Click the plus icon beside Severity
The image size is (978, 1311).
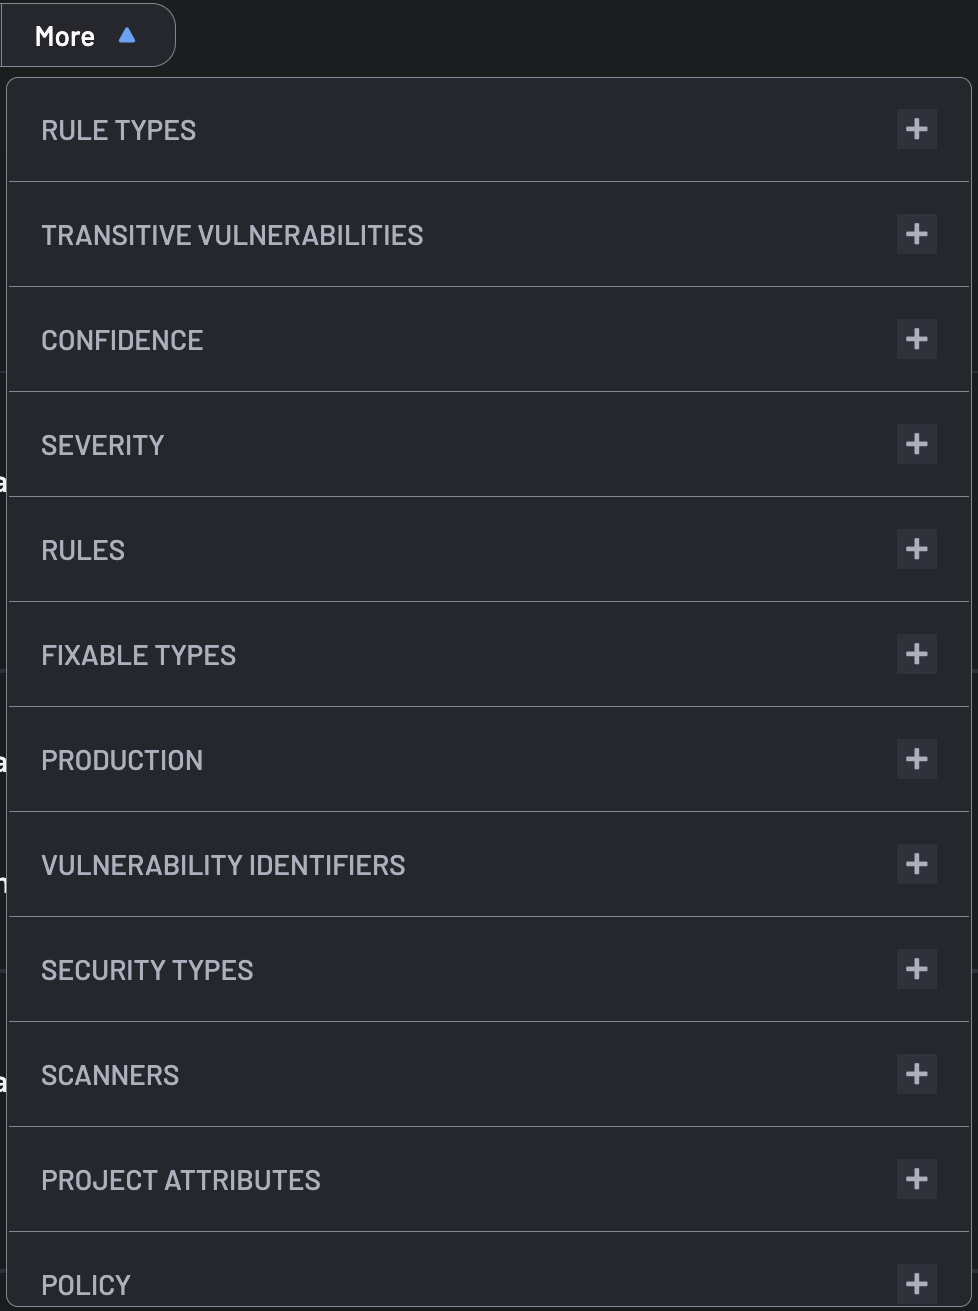point(917,444)
